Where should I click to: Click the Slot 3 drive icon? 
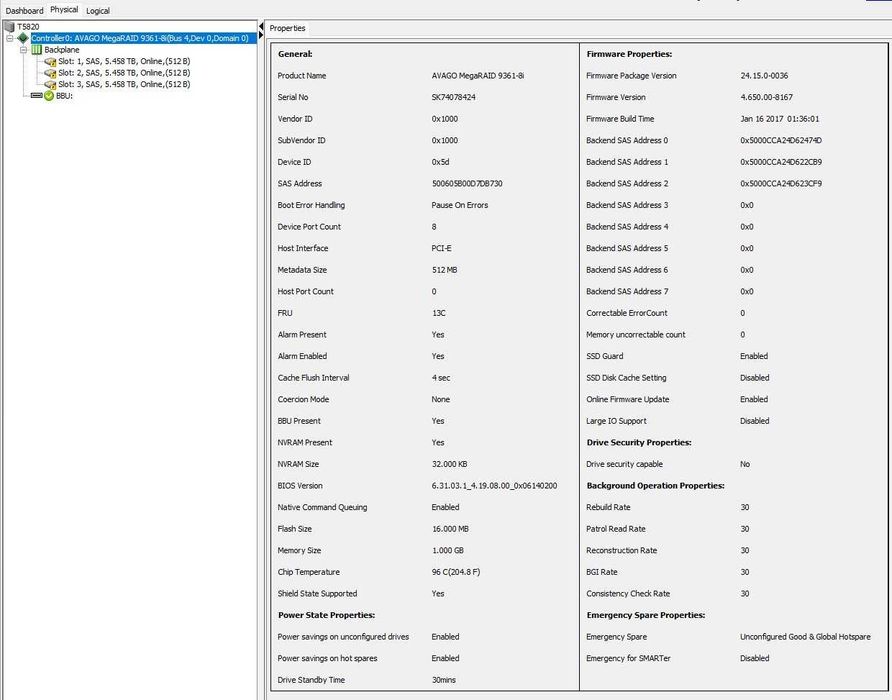click(x=50, y=84)
